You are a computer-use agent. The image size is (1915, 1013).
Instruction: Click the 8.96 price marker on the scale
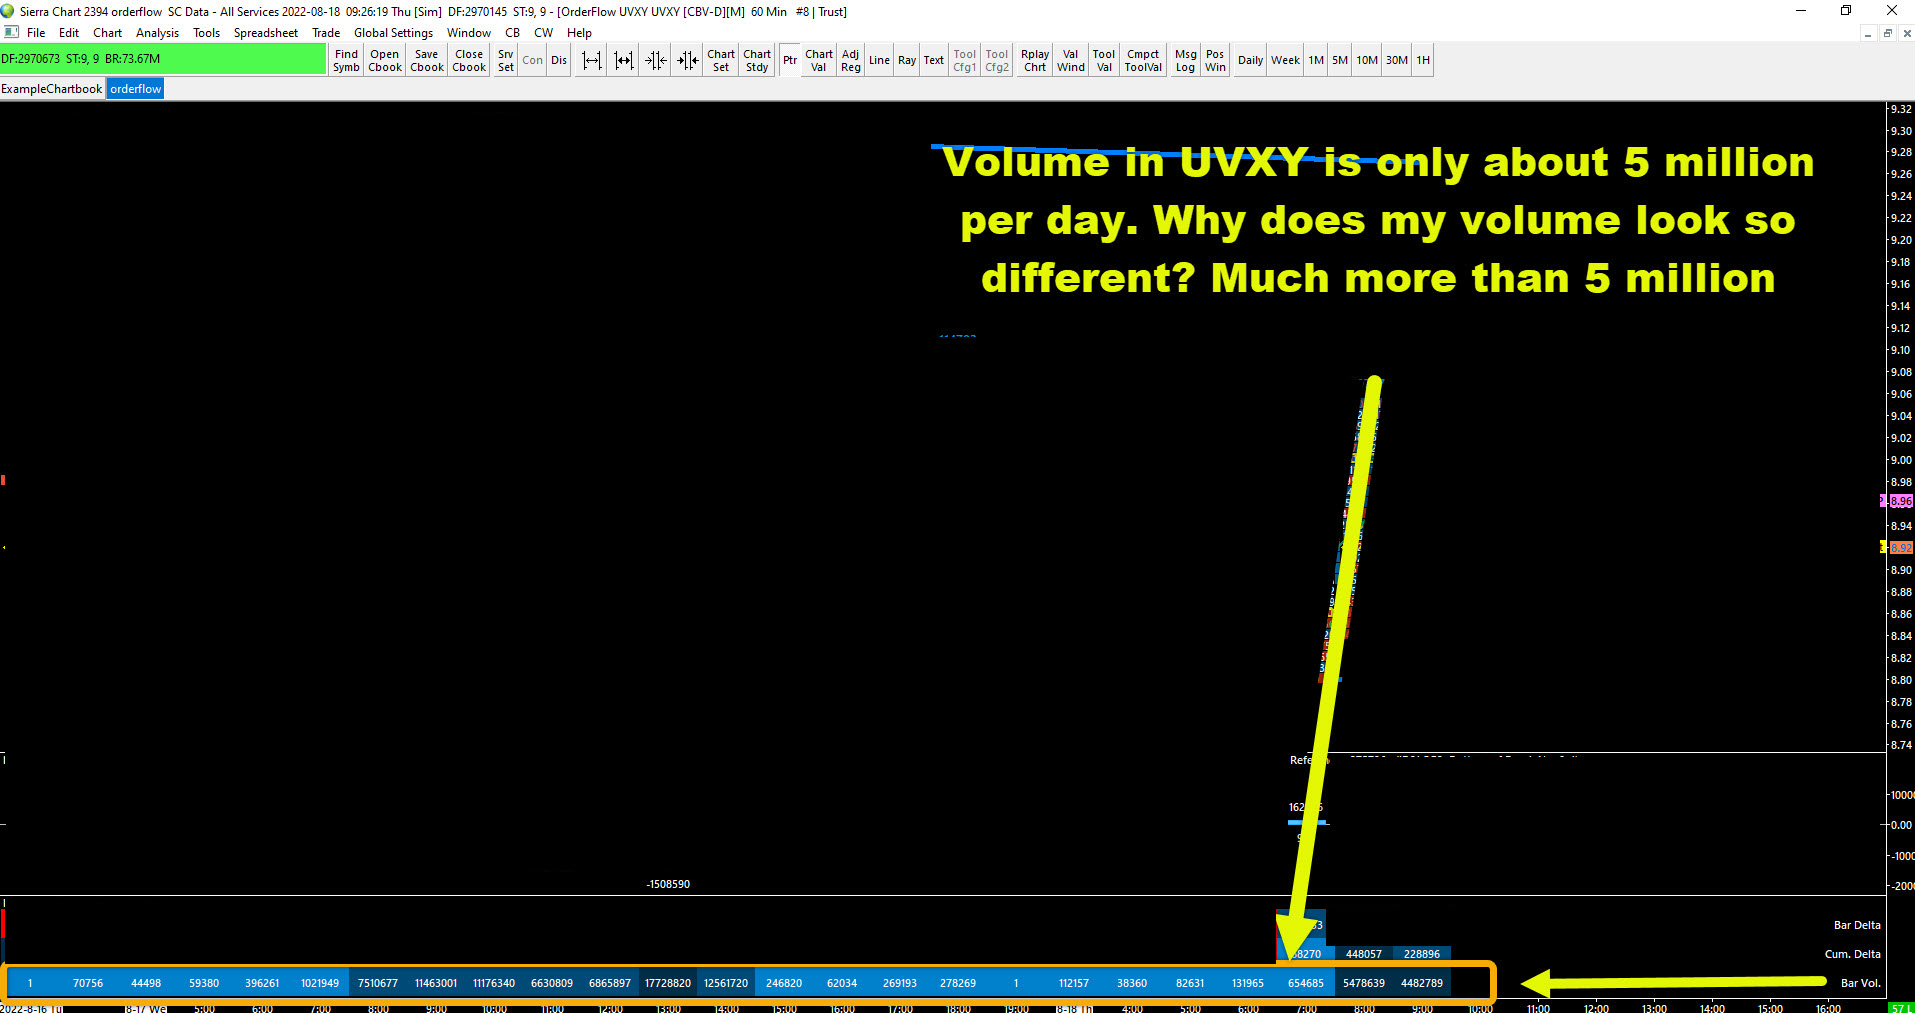(x=1899, y=501)
